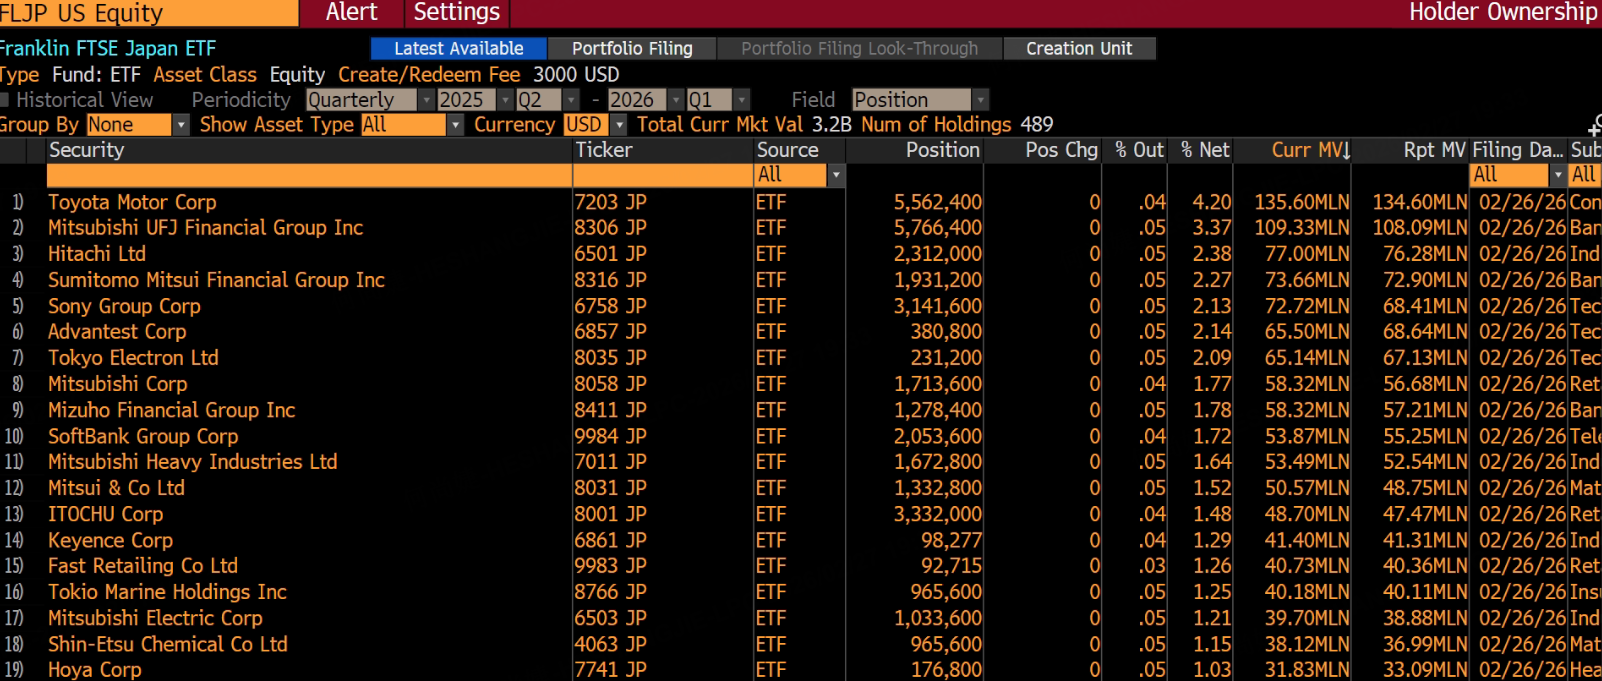Select the Tokyo Electron Ltd row
1602x681 pixels.
133,358
